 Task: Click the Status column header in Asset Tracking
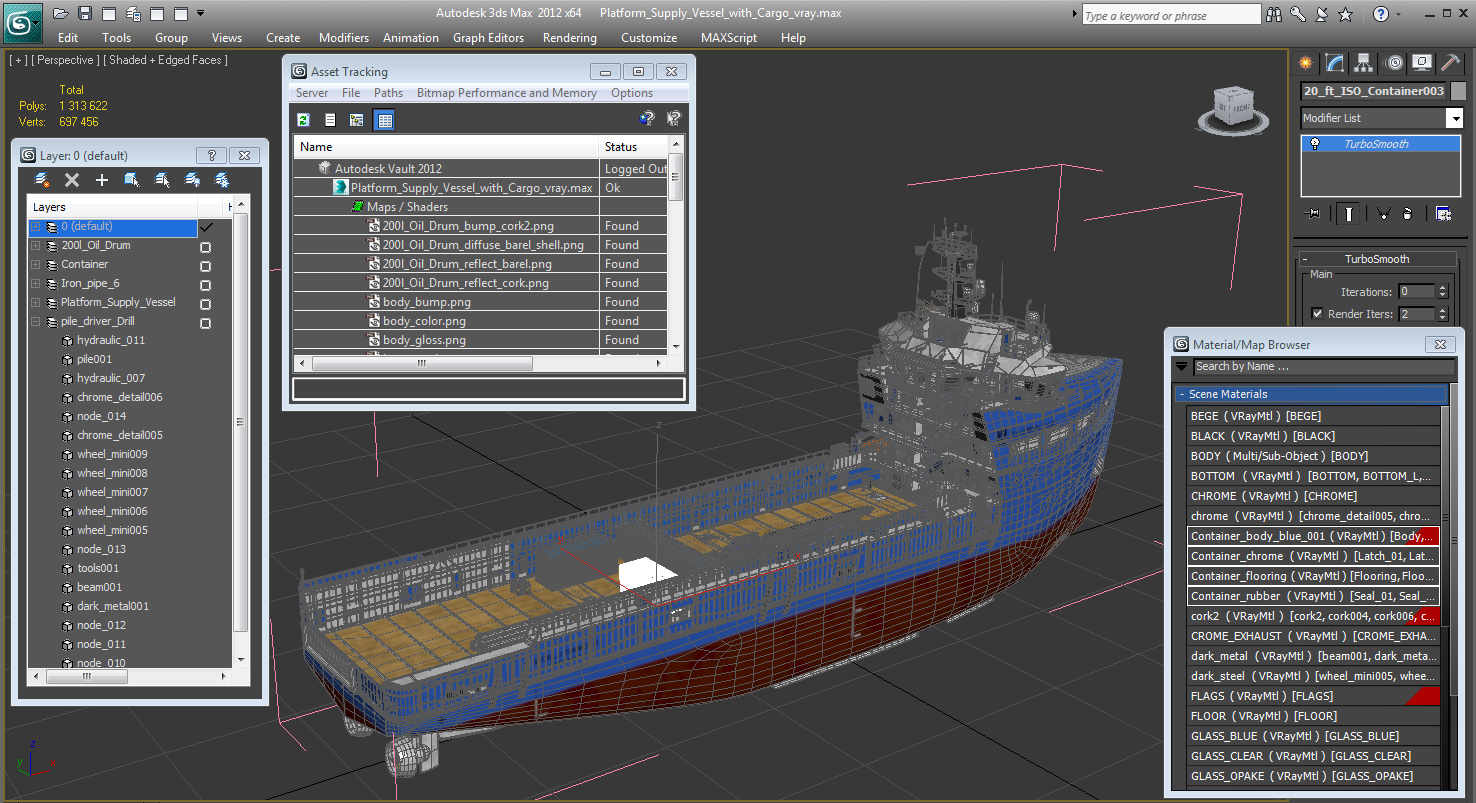pyautogui.click(x=633, y=147)
